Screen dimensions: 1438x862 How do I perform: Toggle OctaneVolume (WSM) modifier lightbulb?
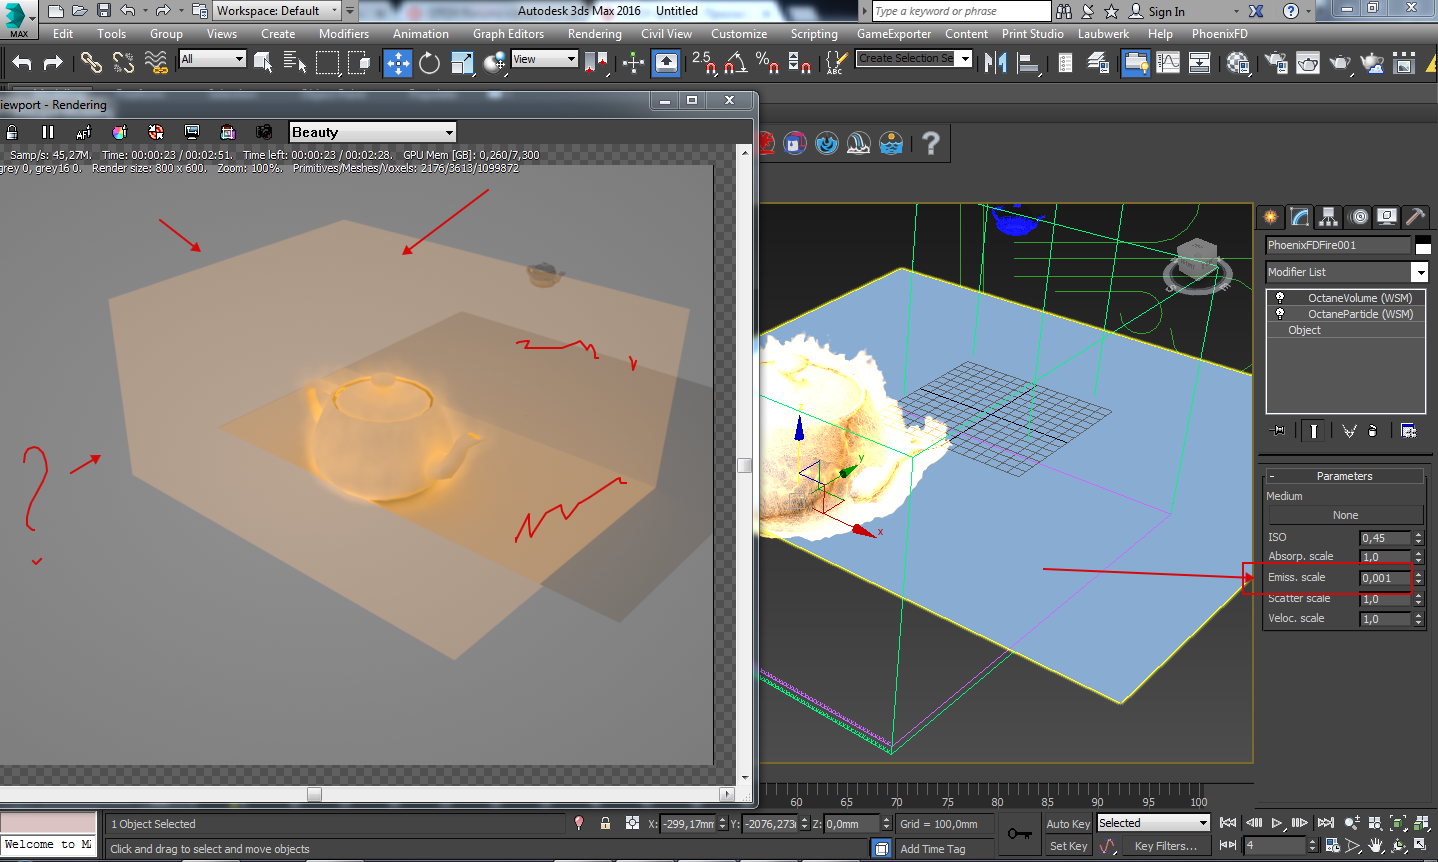click(x=1279, y=298)
